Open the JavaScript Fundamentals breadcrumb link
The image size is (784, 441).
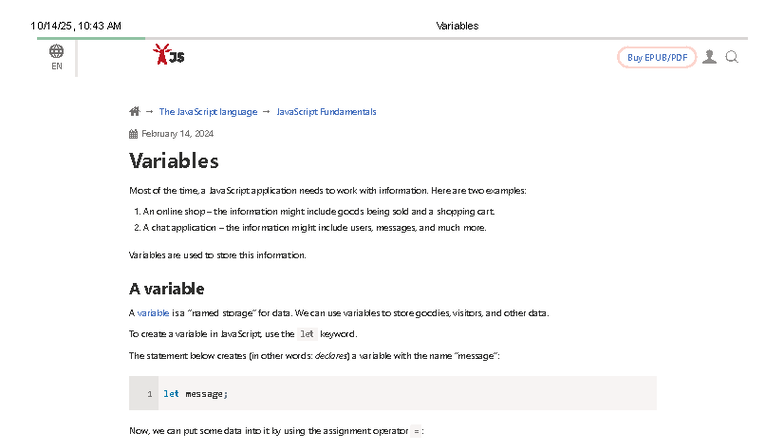(326, 112)
